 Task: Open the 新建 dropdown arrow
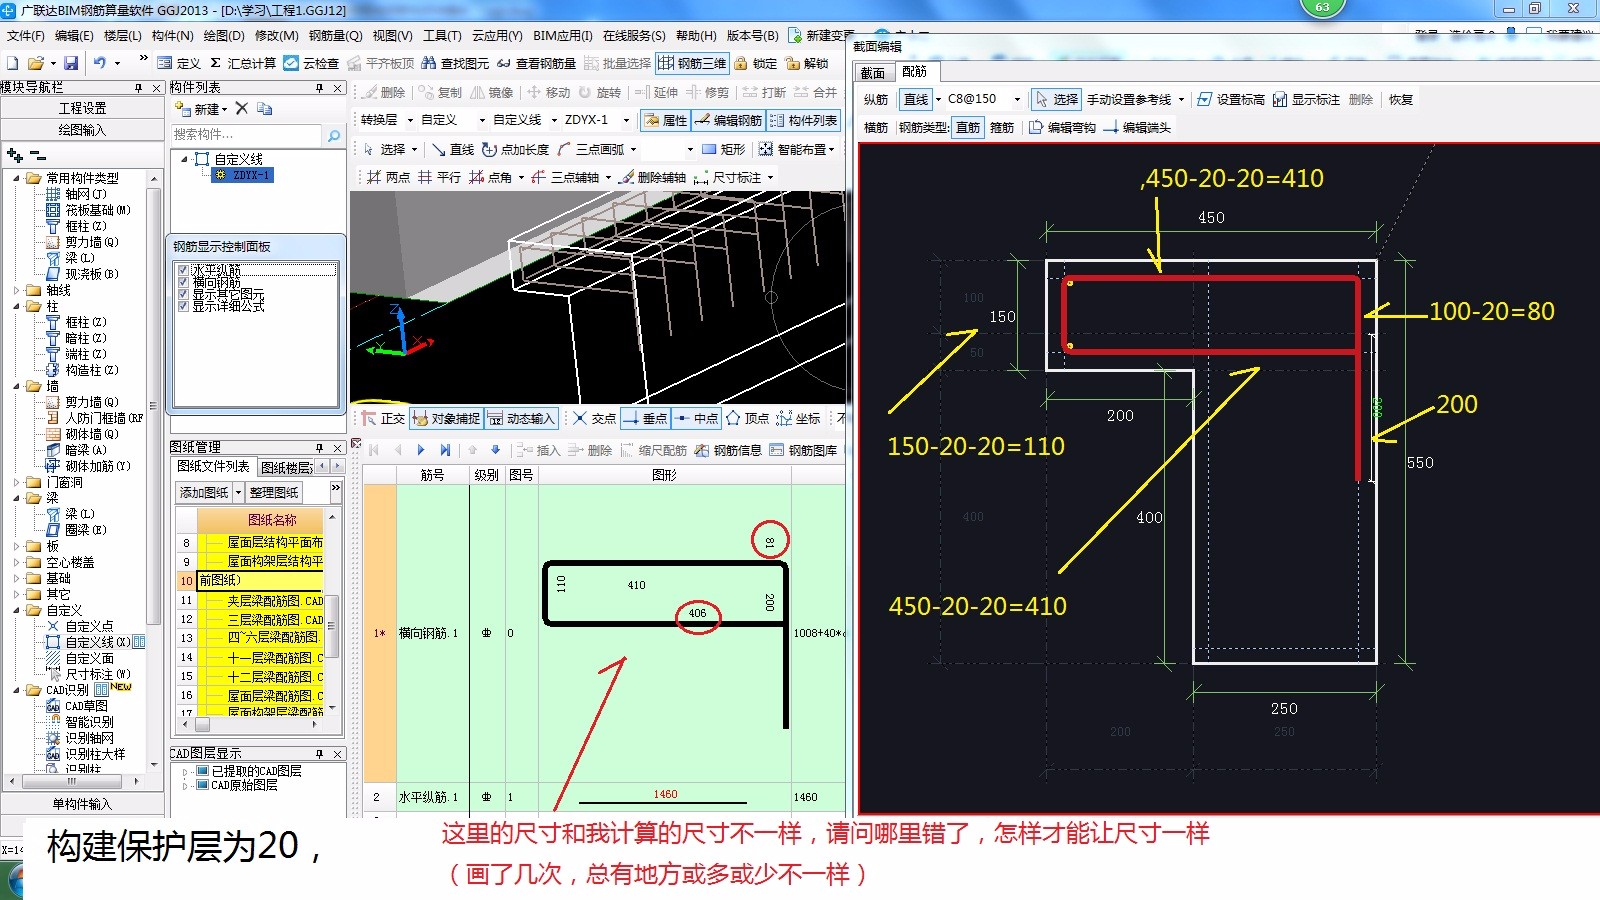pos(225,109)
